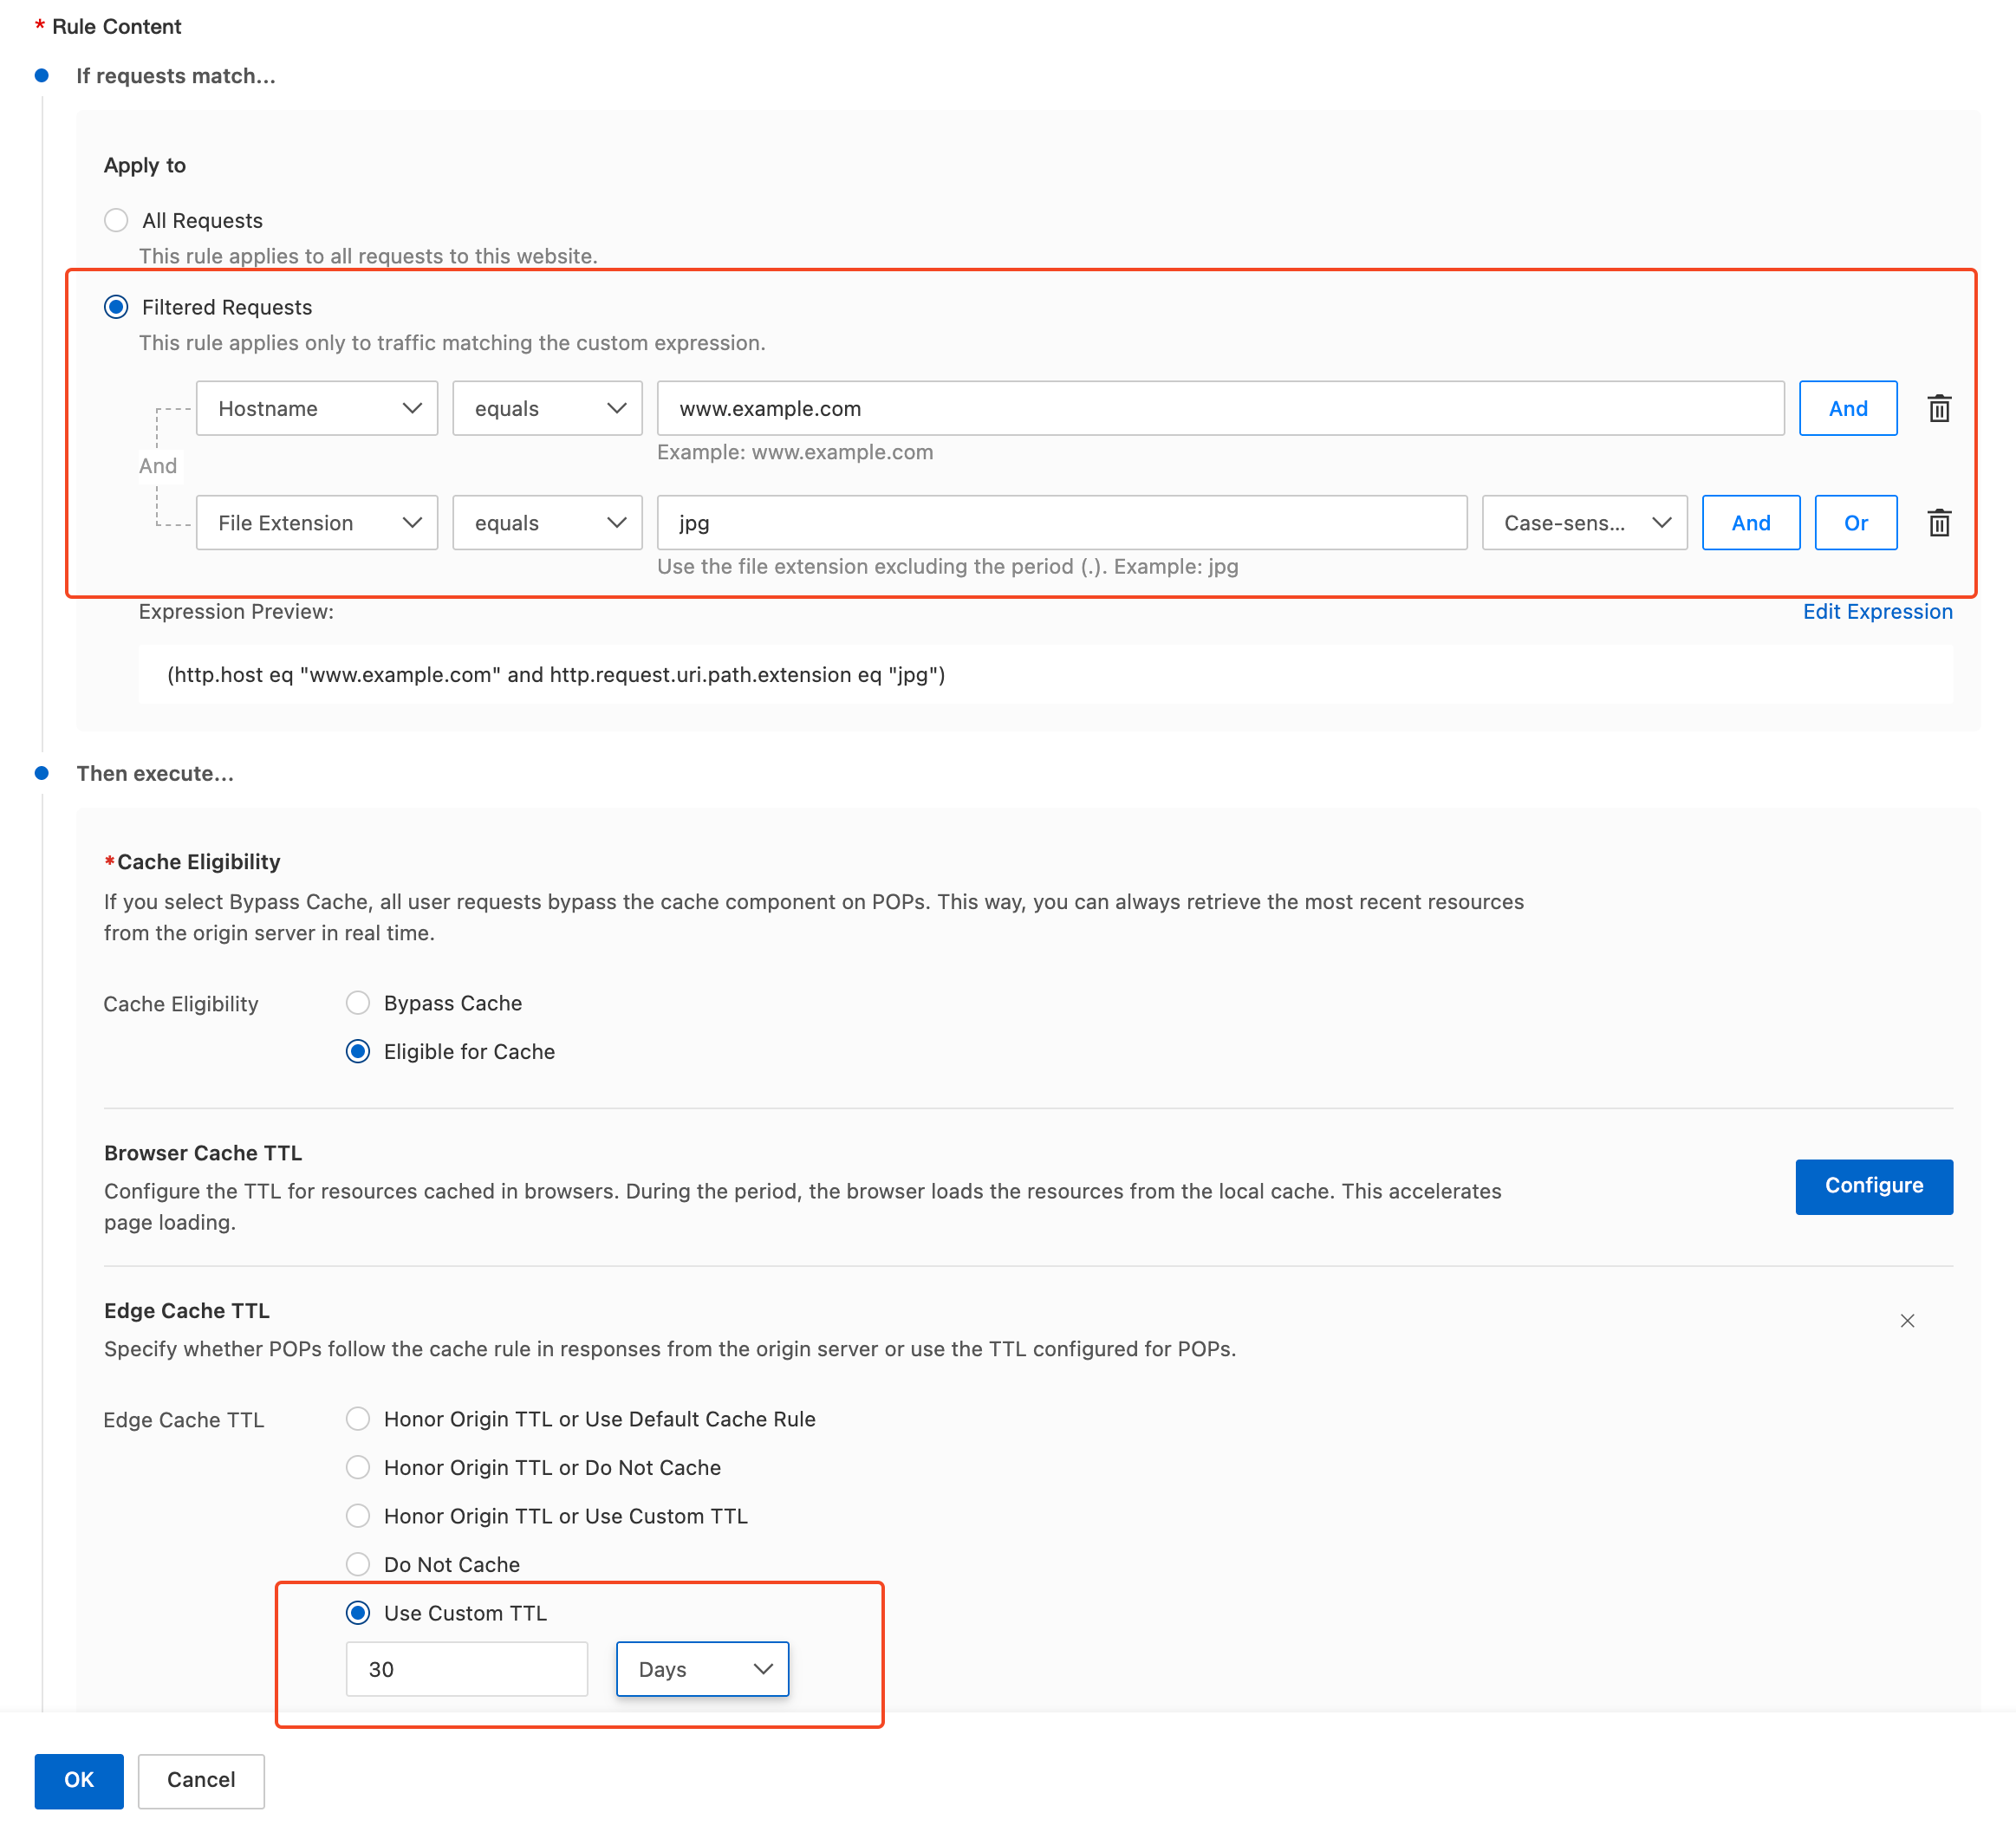Click Configure for Browser Cache TTL

1873,1186
